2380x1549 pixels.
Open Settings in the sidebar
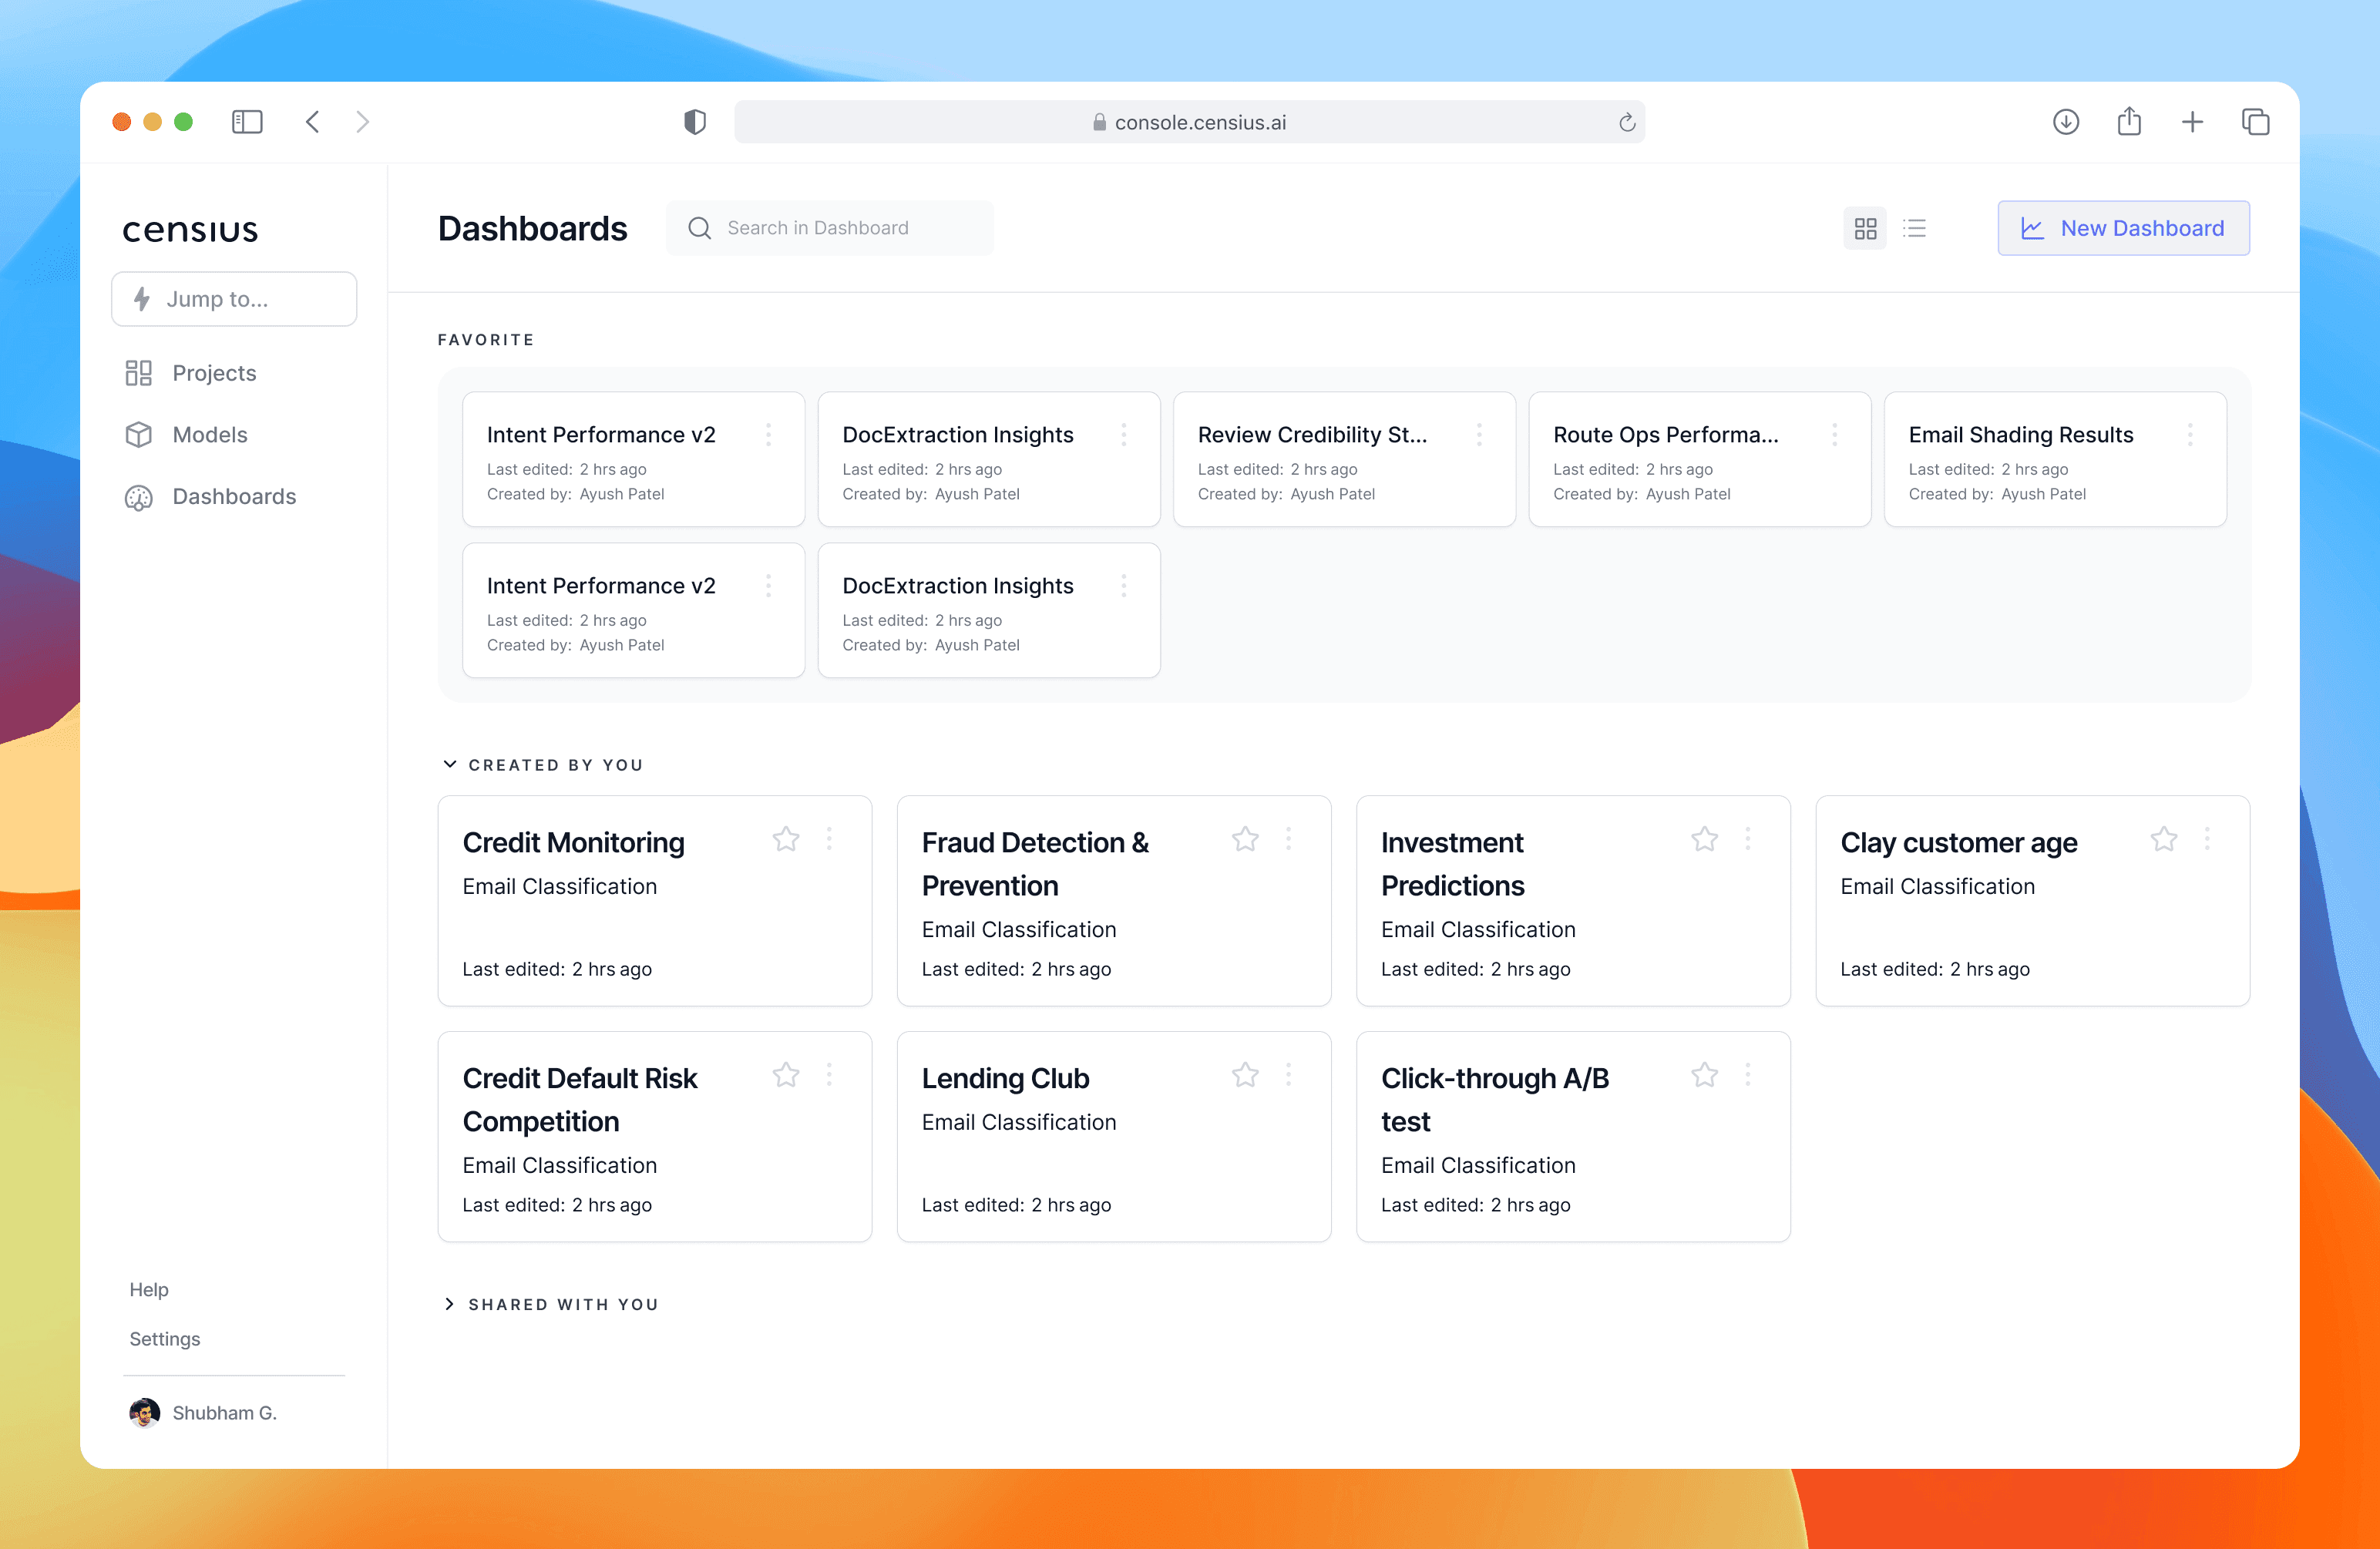(165, 1339)
